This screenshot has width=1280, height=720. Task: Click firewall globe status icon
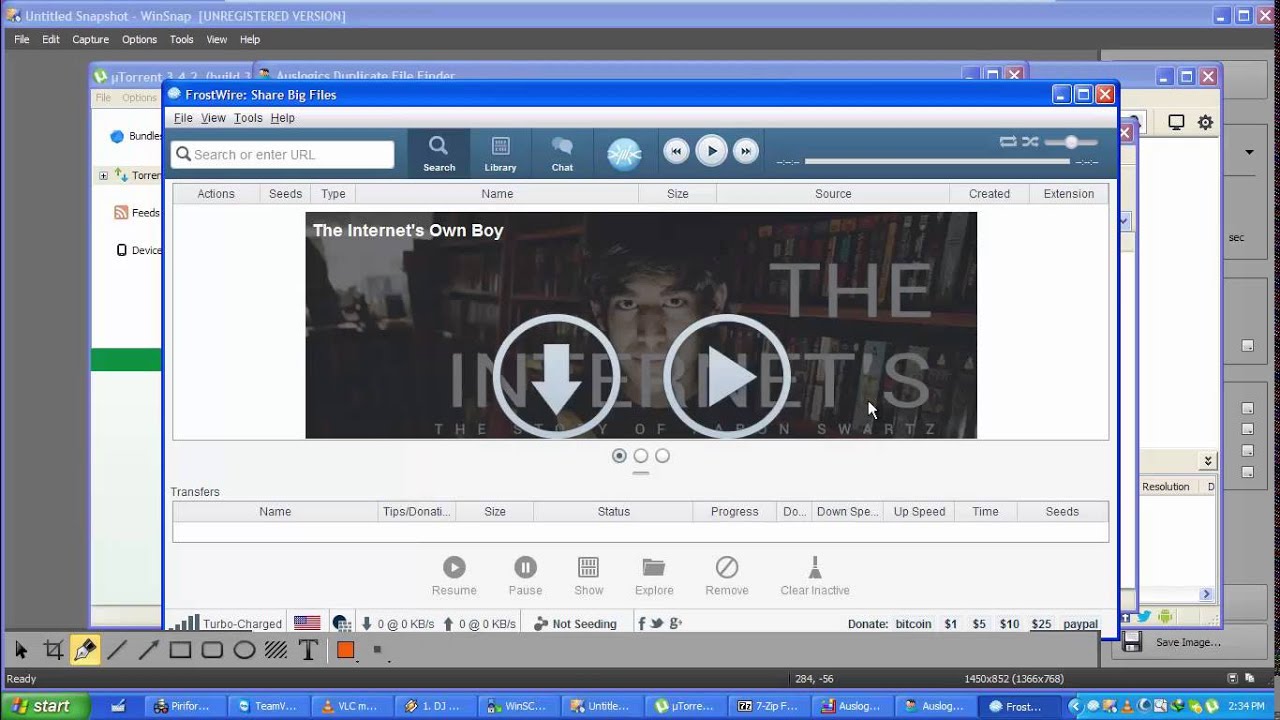click(x=342, y=623)
